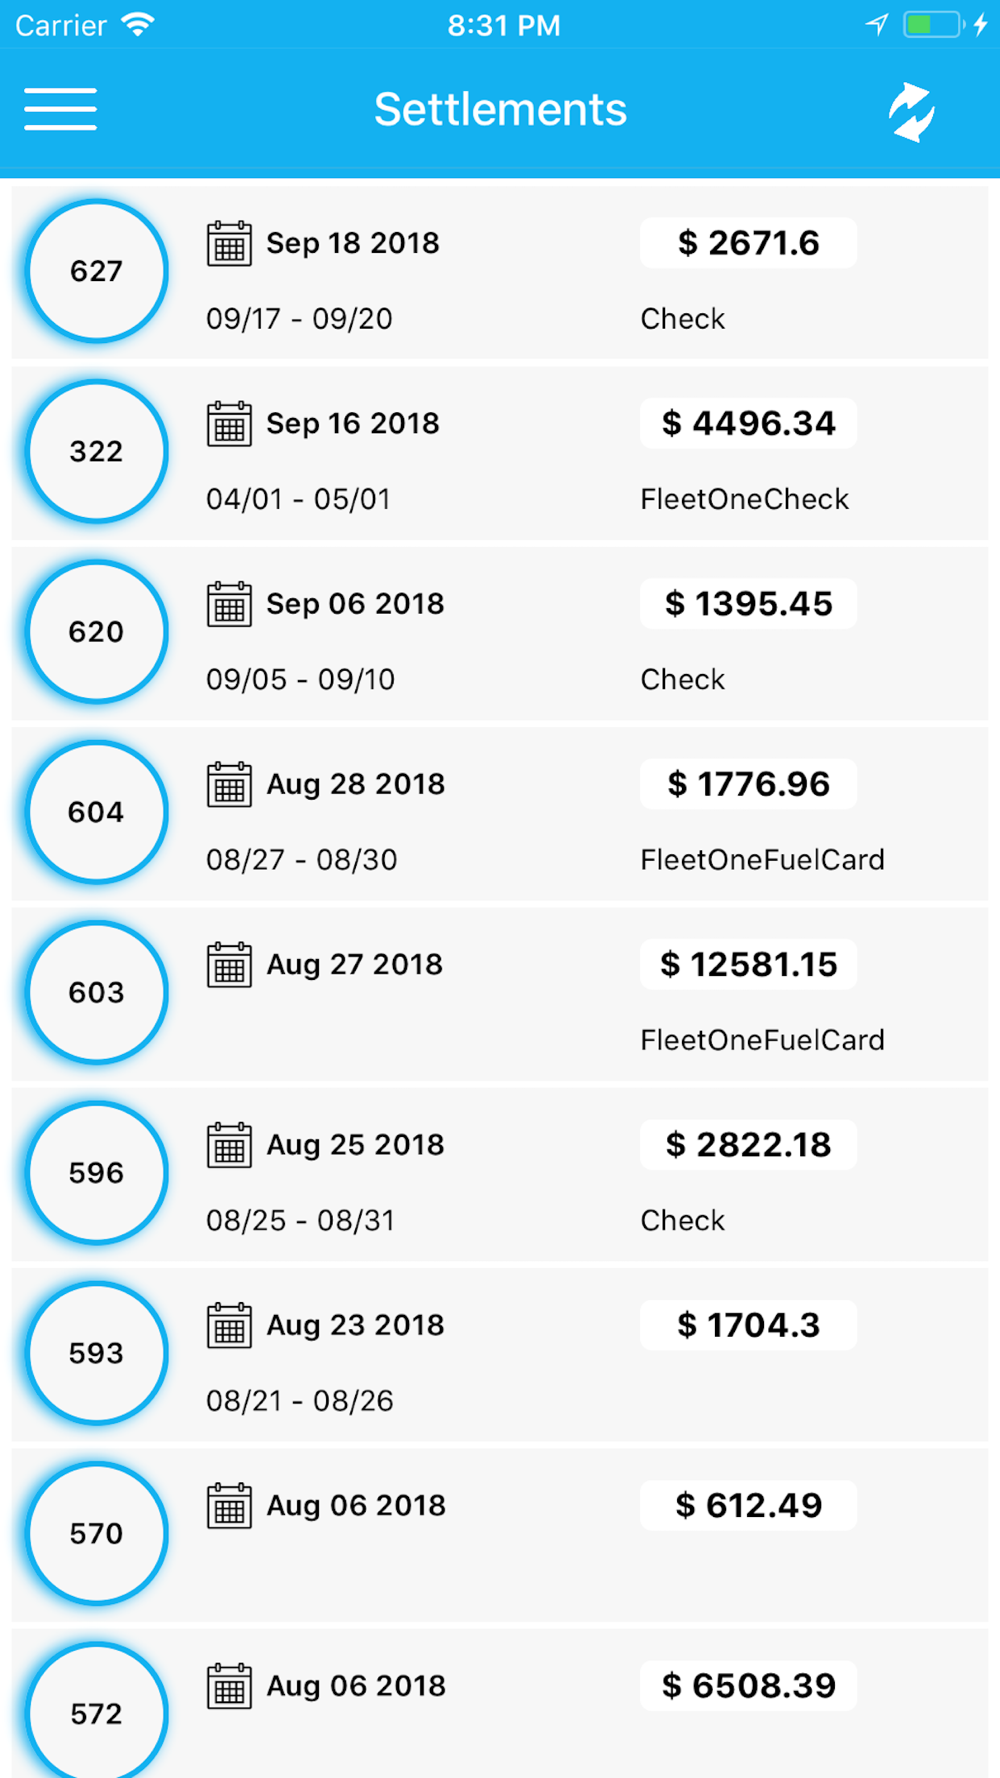Click calendar icon beside Sep 16 2018
Viewport: 1000px width, 1778px height.
coord(229,424)
